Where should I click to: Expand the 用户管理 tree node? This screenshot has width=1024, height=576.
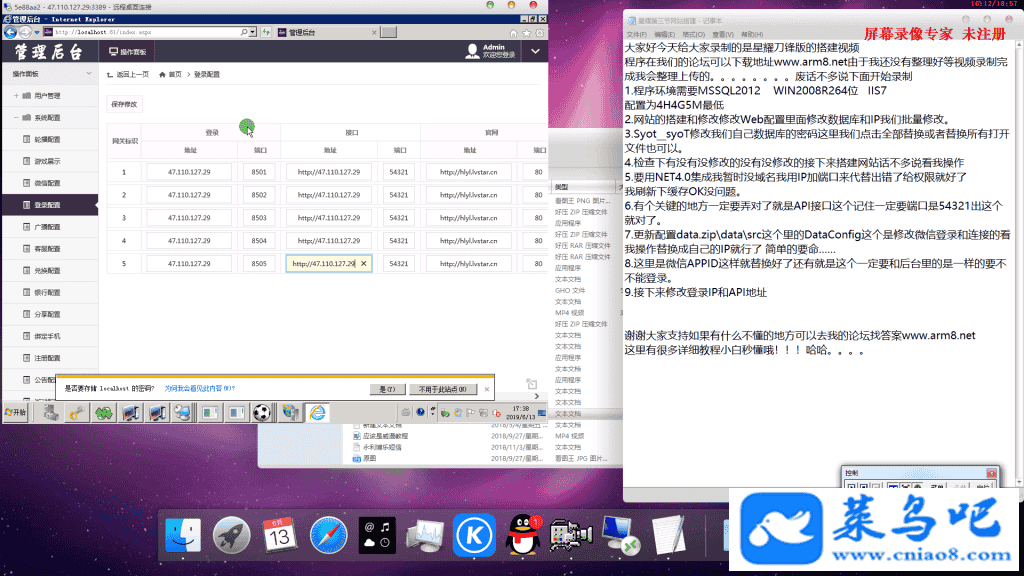pyautogui.click(x=16, y=96)
